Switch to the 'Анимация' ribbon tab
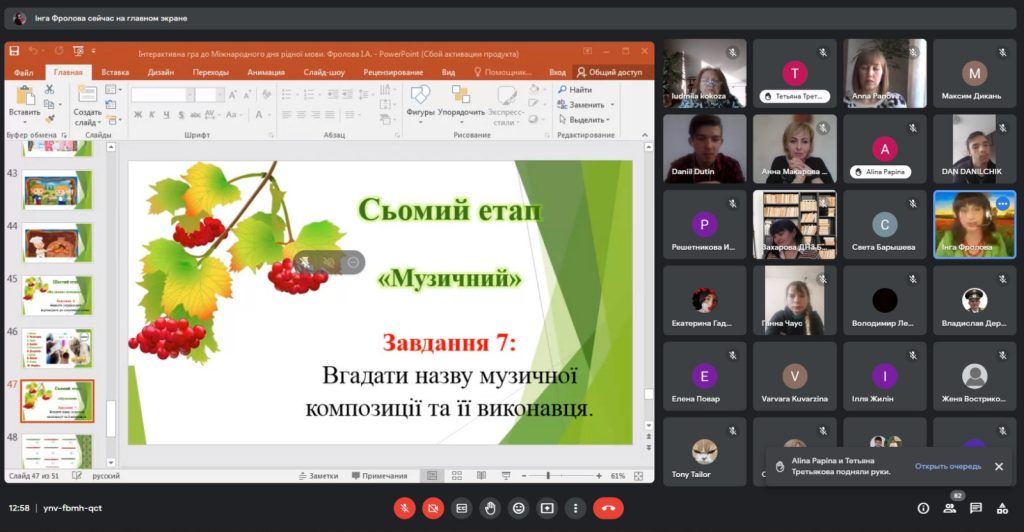This screenshot has height=532, width=1024. [266, 72]
